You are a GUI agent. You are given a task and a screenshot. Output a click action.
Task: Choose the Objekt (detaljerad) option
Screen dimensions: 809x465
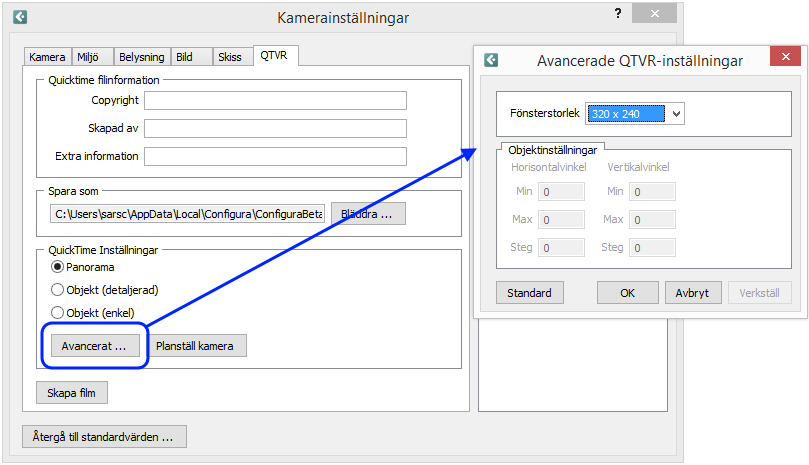(x=57, y=290)
